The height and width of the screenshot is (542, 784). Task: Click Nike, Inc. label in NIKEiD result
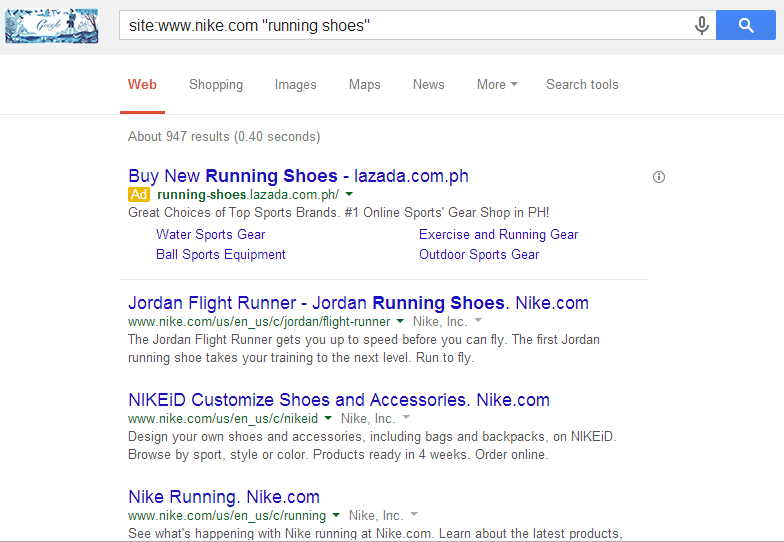pos(368,418)
